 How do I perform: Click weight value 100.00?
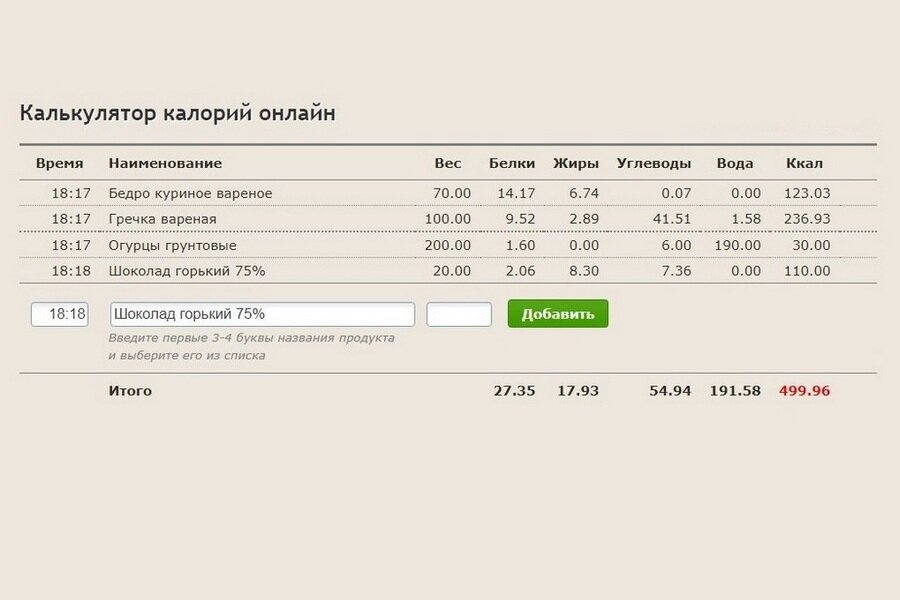coord(448,219)
